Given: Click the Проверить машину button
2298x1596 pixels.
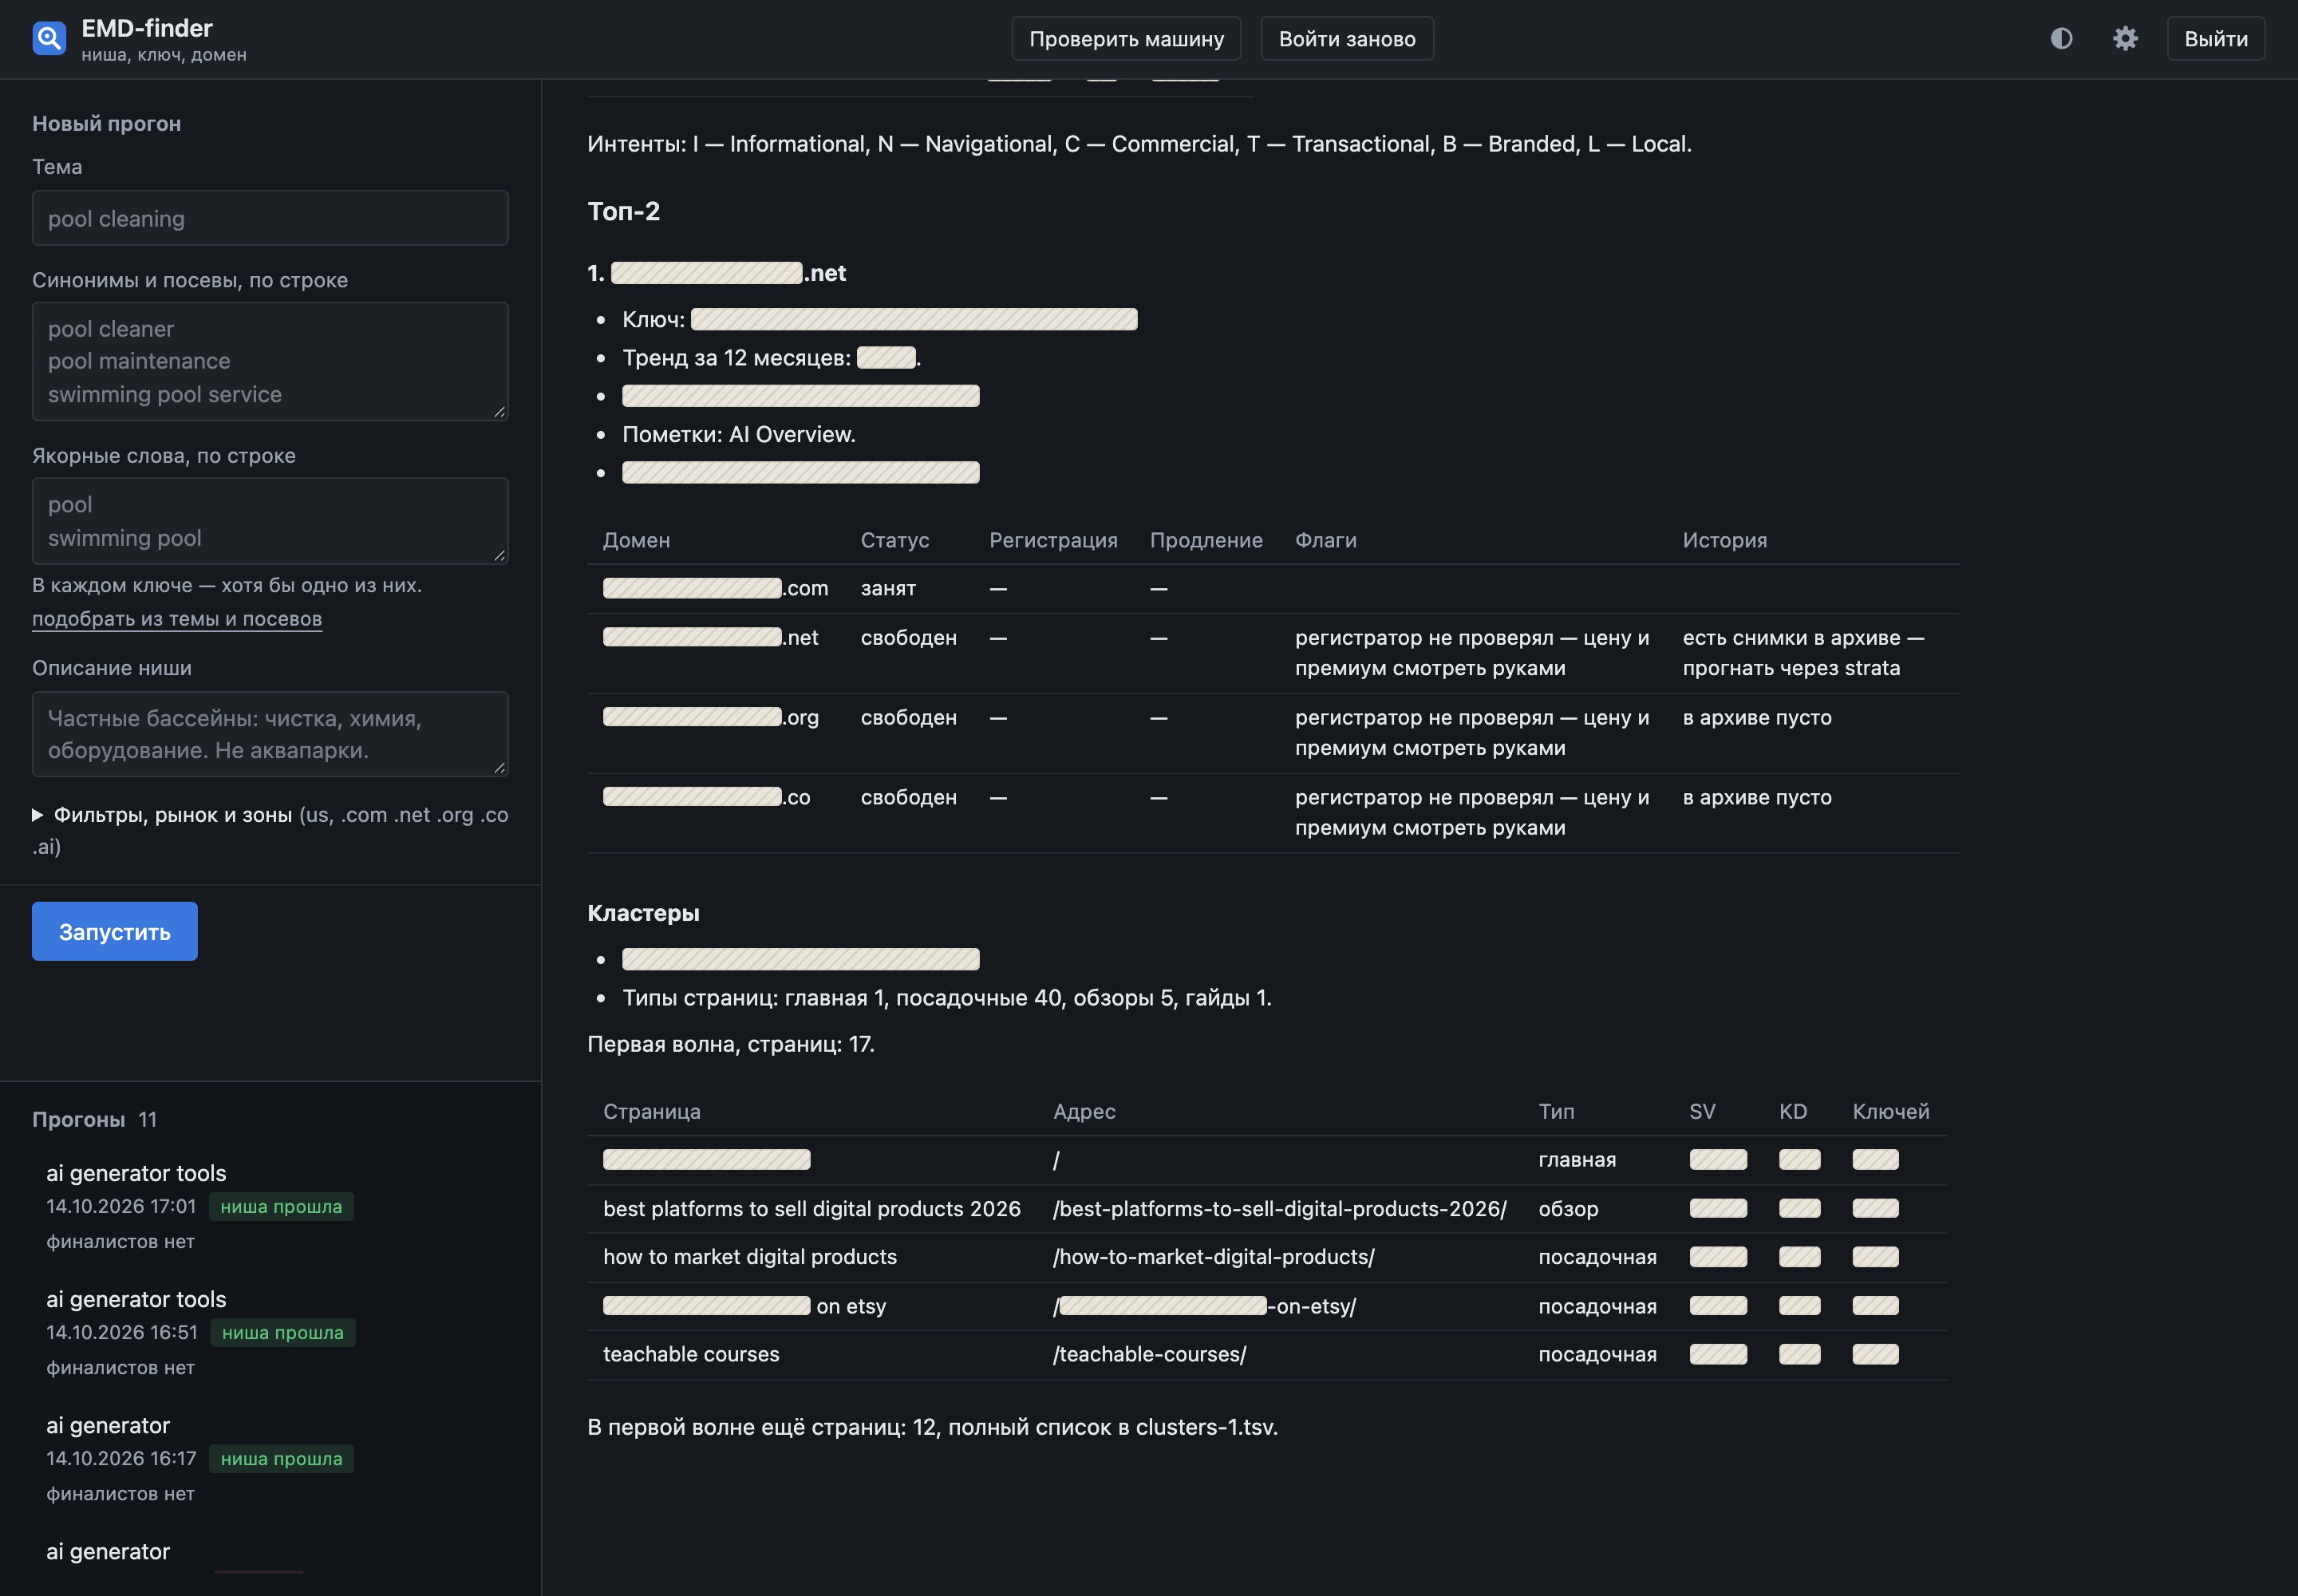Looking at the screenshot, I should click(1126, 38).
